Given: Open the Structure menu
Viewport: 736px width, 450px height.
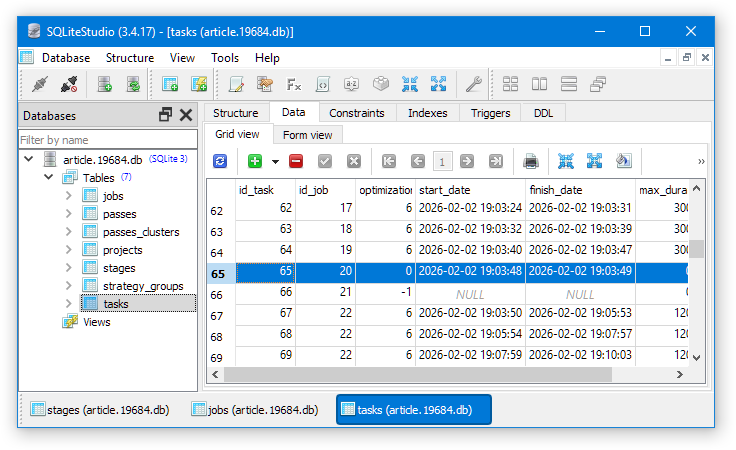Looking at the screenshot, I should [x=130, y=58].
